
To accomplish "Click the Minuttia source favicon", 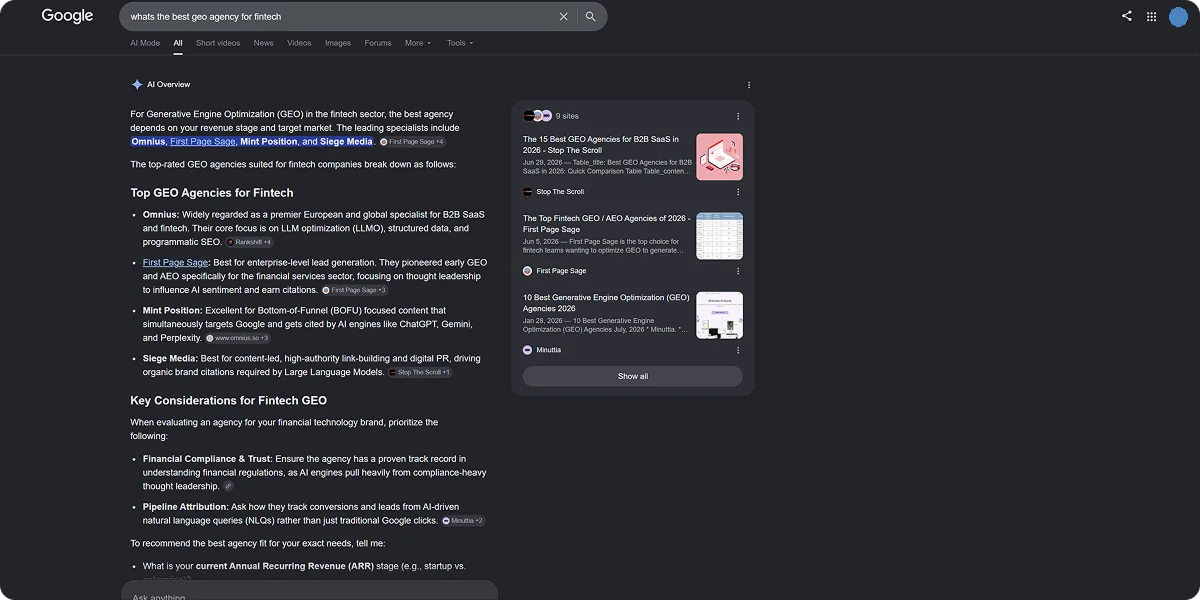I will point(527,350).
